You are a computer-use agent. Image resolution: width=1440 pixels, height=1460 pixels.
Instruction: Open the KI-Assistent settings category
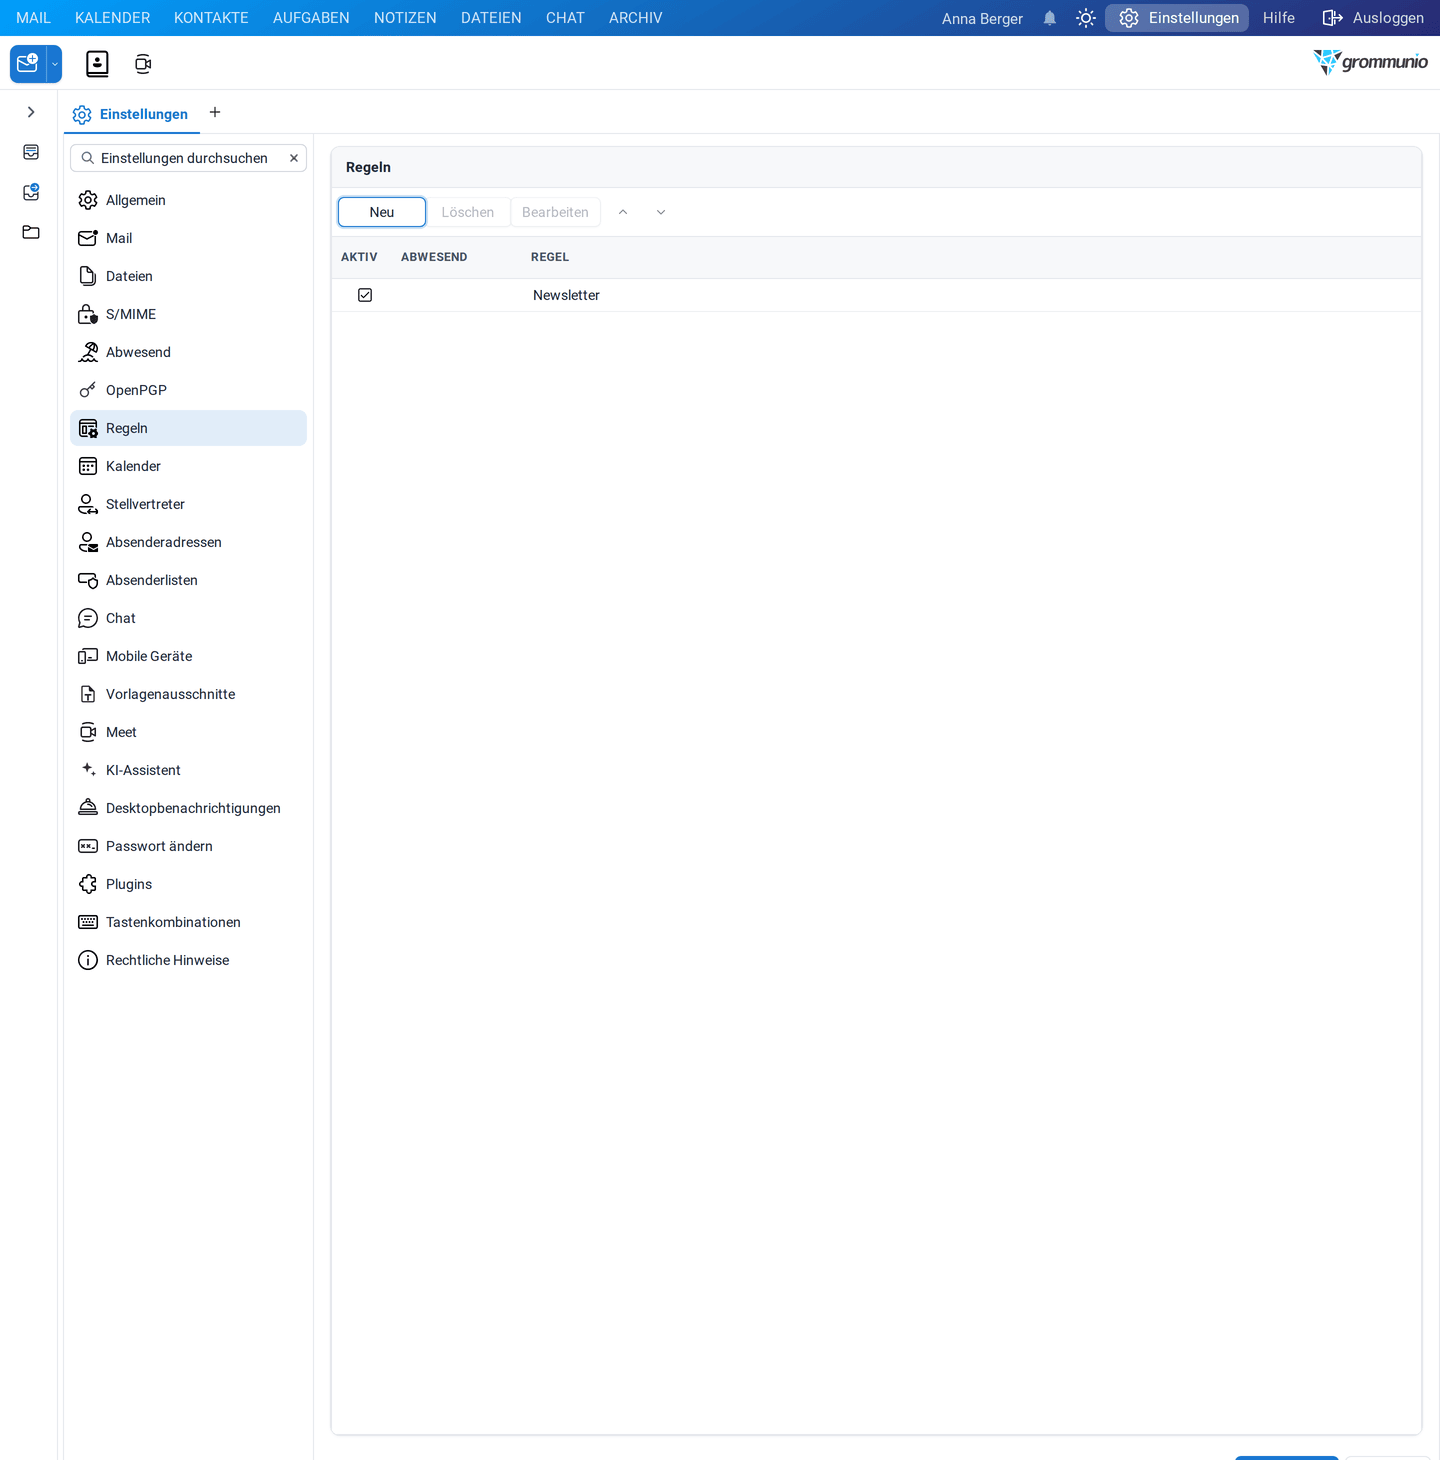click(188, 770)
